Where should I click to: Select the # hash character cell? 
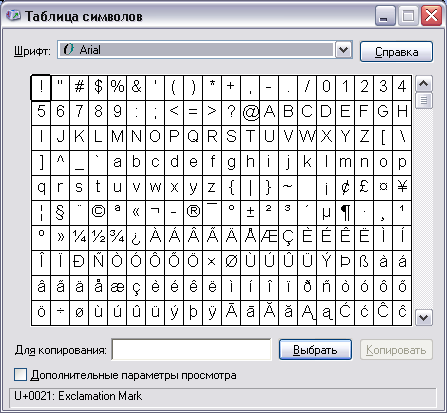coord(79,88)
